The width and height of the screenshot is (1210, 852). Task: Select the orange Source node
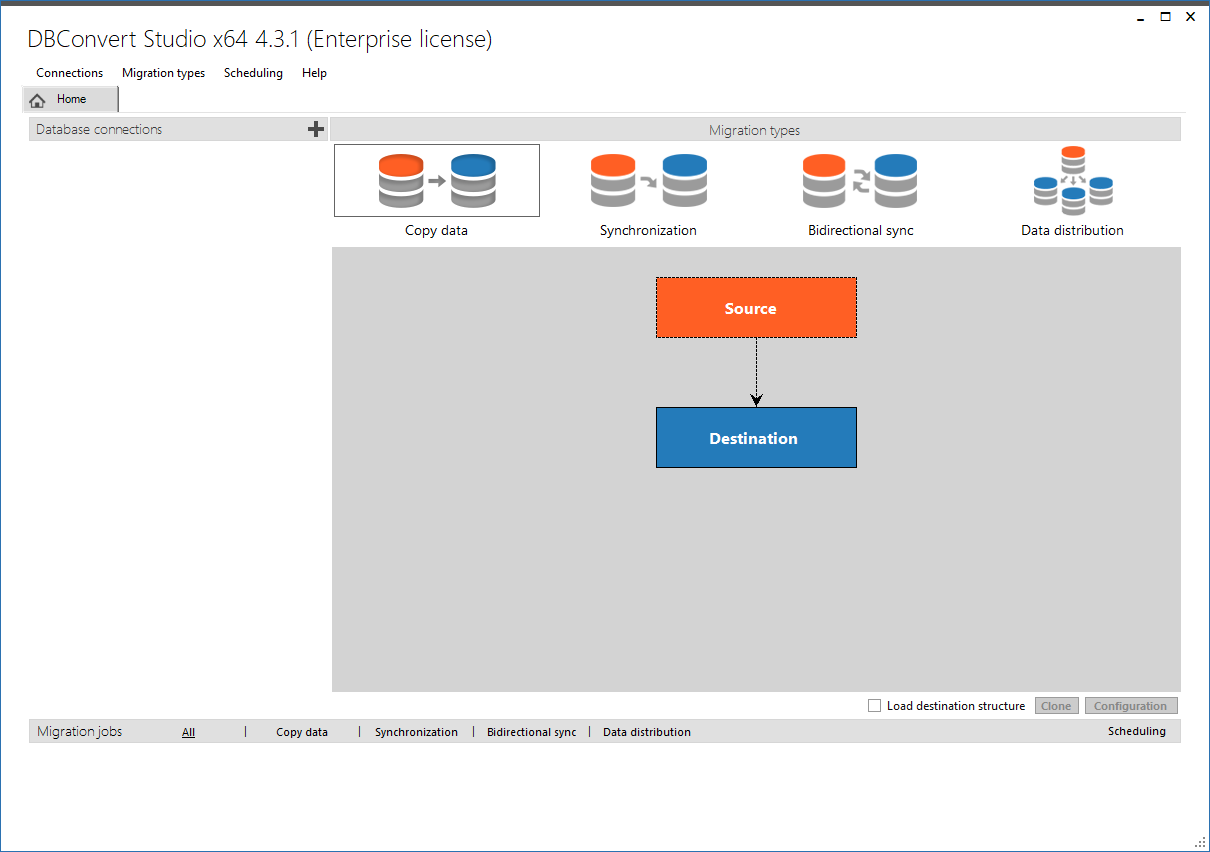point(756,308)
